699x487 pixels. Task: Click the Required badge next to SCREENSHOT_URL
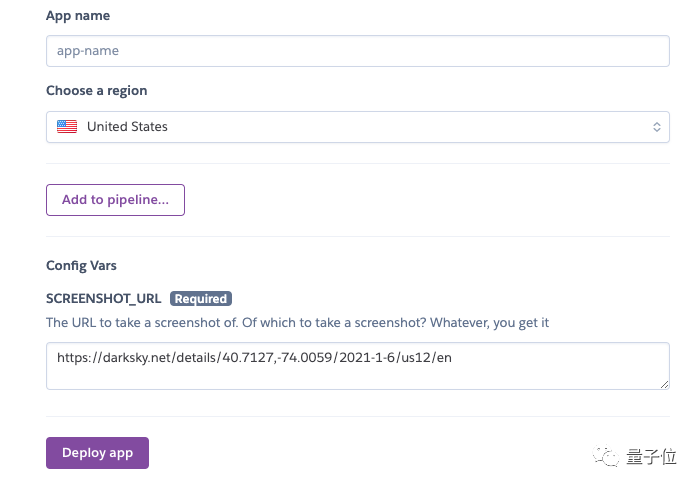coord(201,298)
